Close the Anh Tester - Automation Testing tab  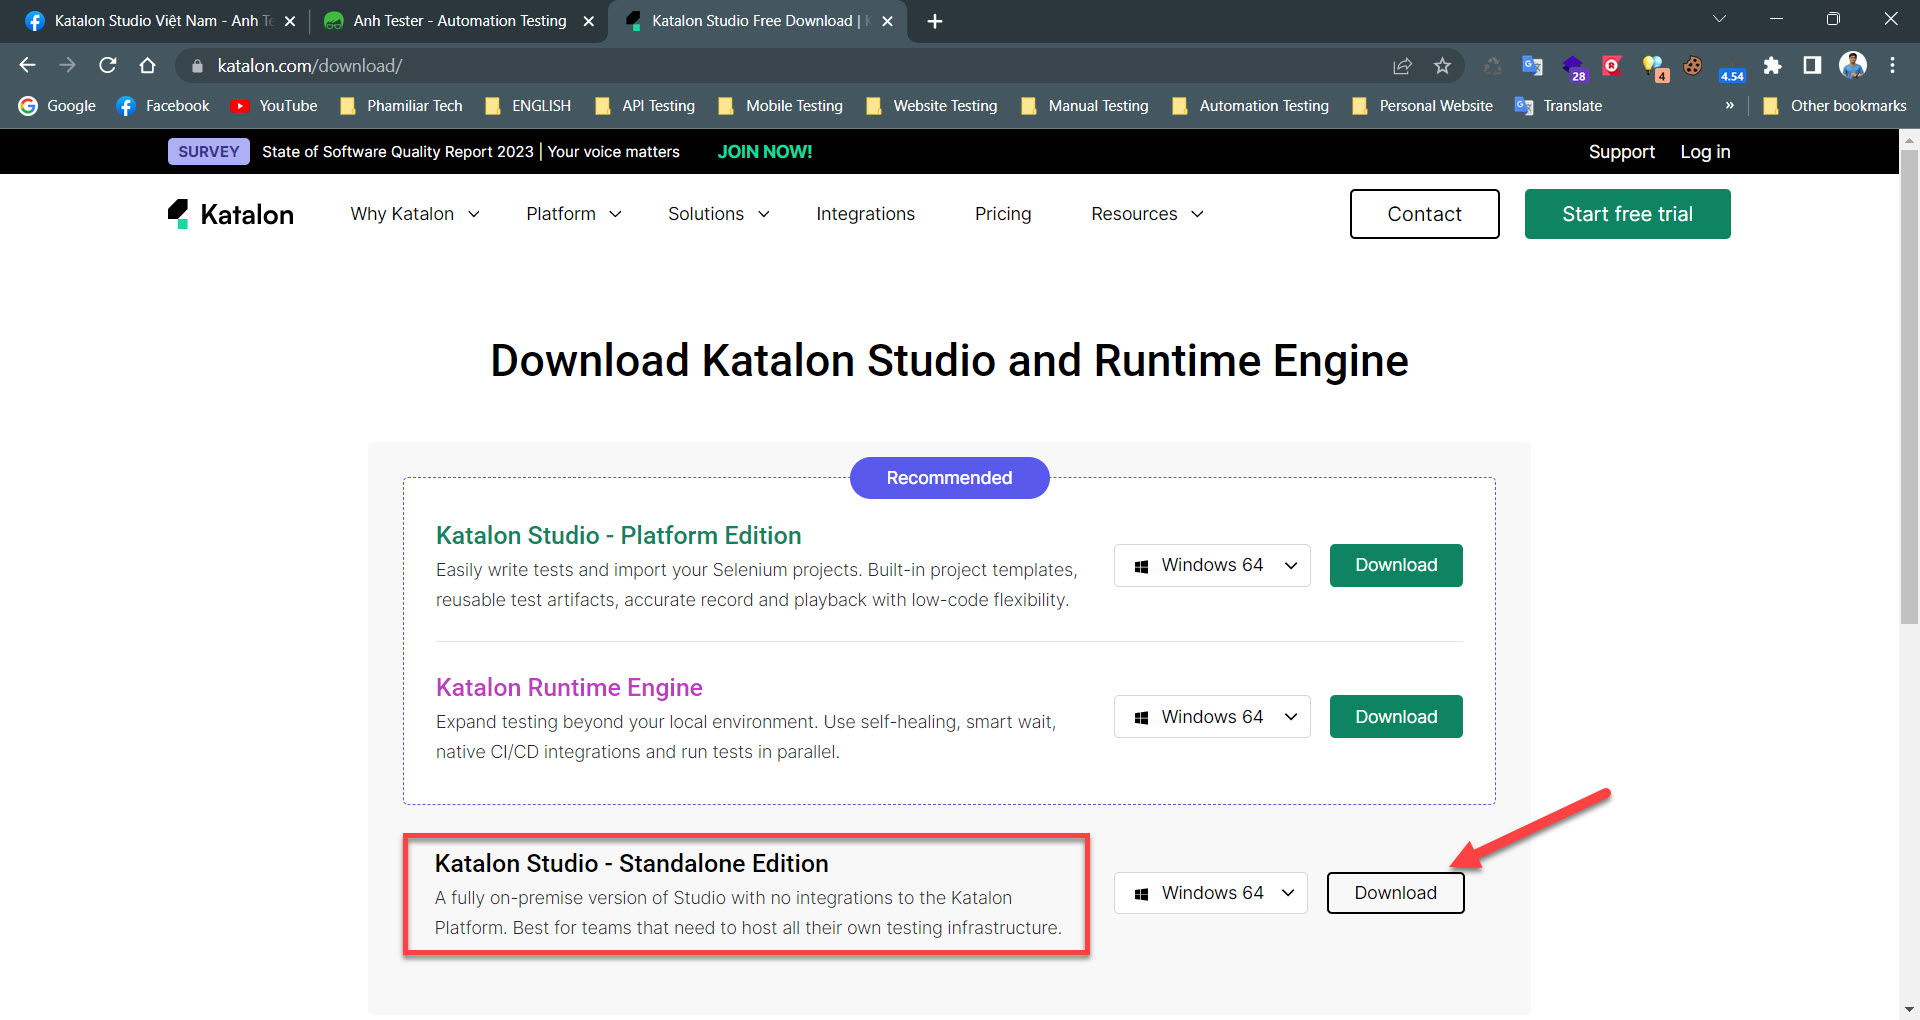[588, 21]
